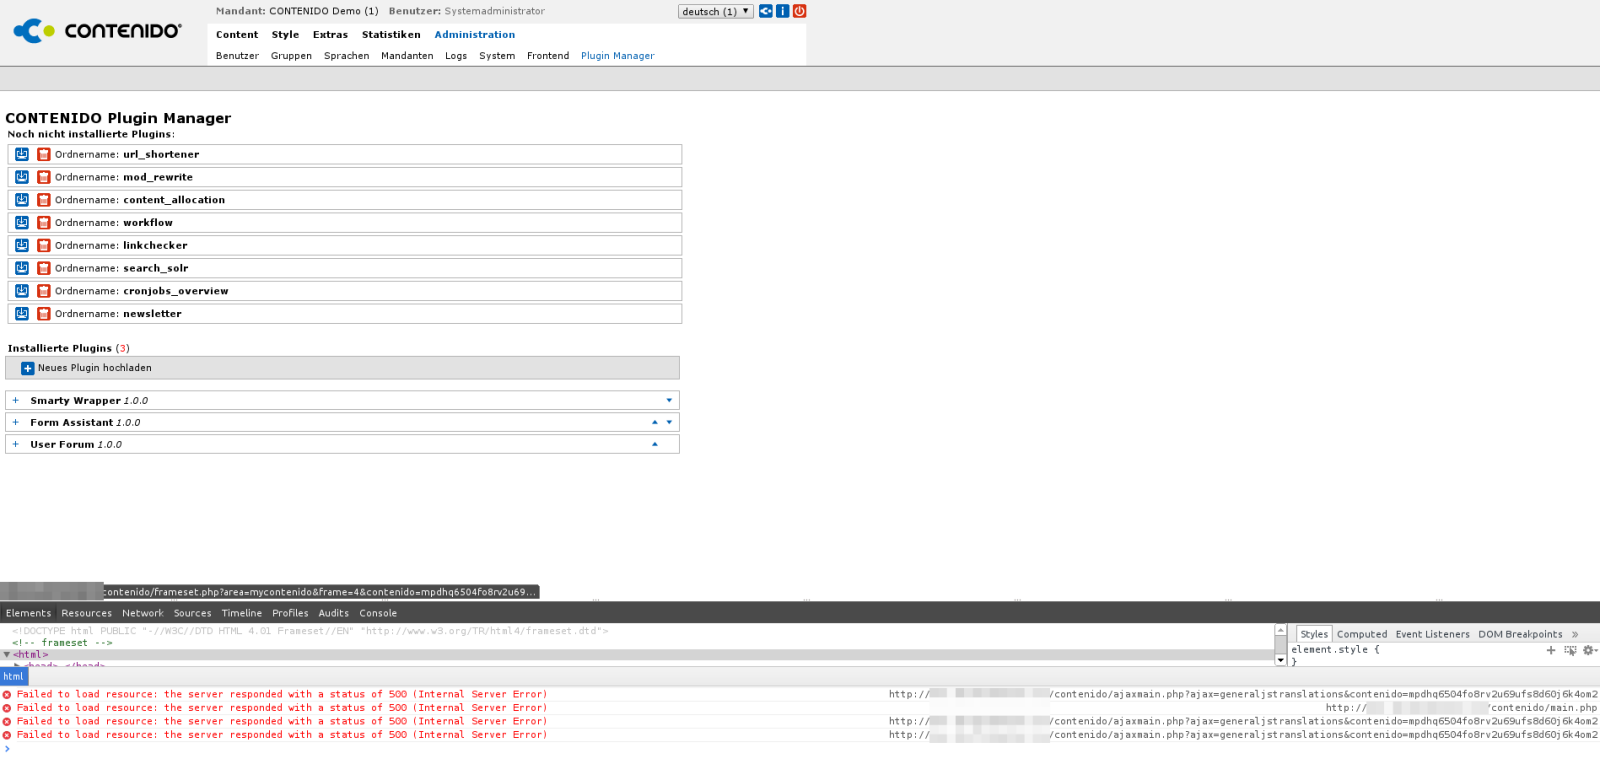This screenshot has height=764, width=1600.
Task: Click install icon for the workflow plugin
Action: [22, 223]
